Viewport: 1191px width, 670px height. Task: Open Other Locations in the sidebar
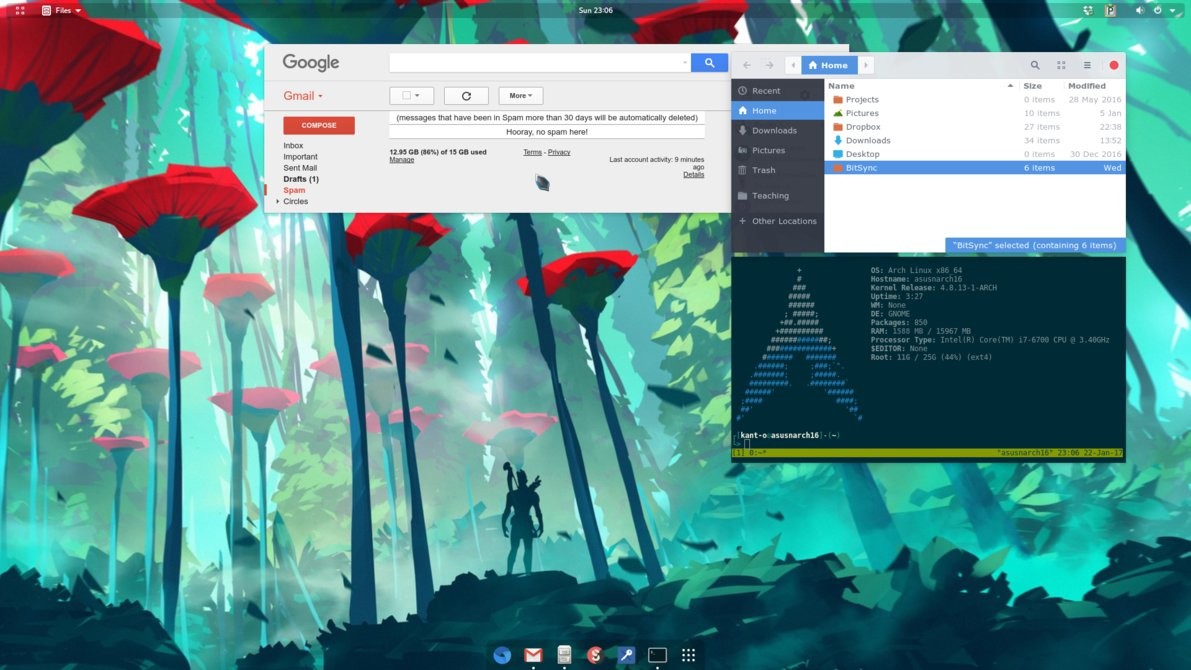(778, 221)
